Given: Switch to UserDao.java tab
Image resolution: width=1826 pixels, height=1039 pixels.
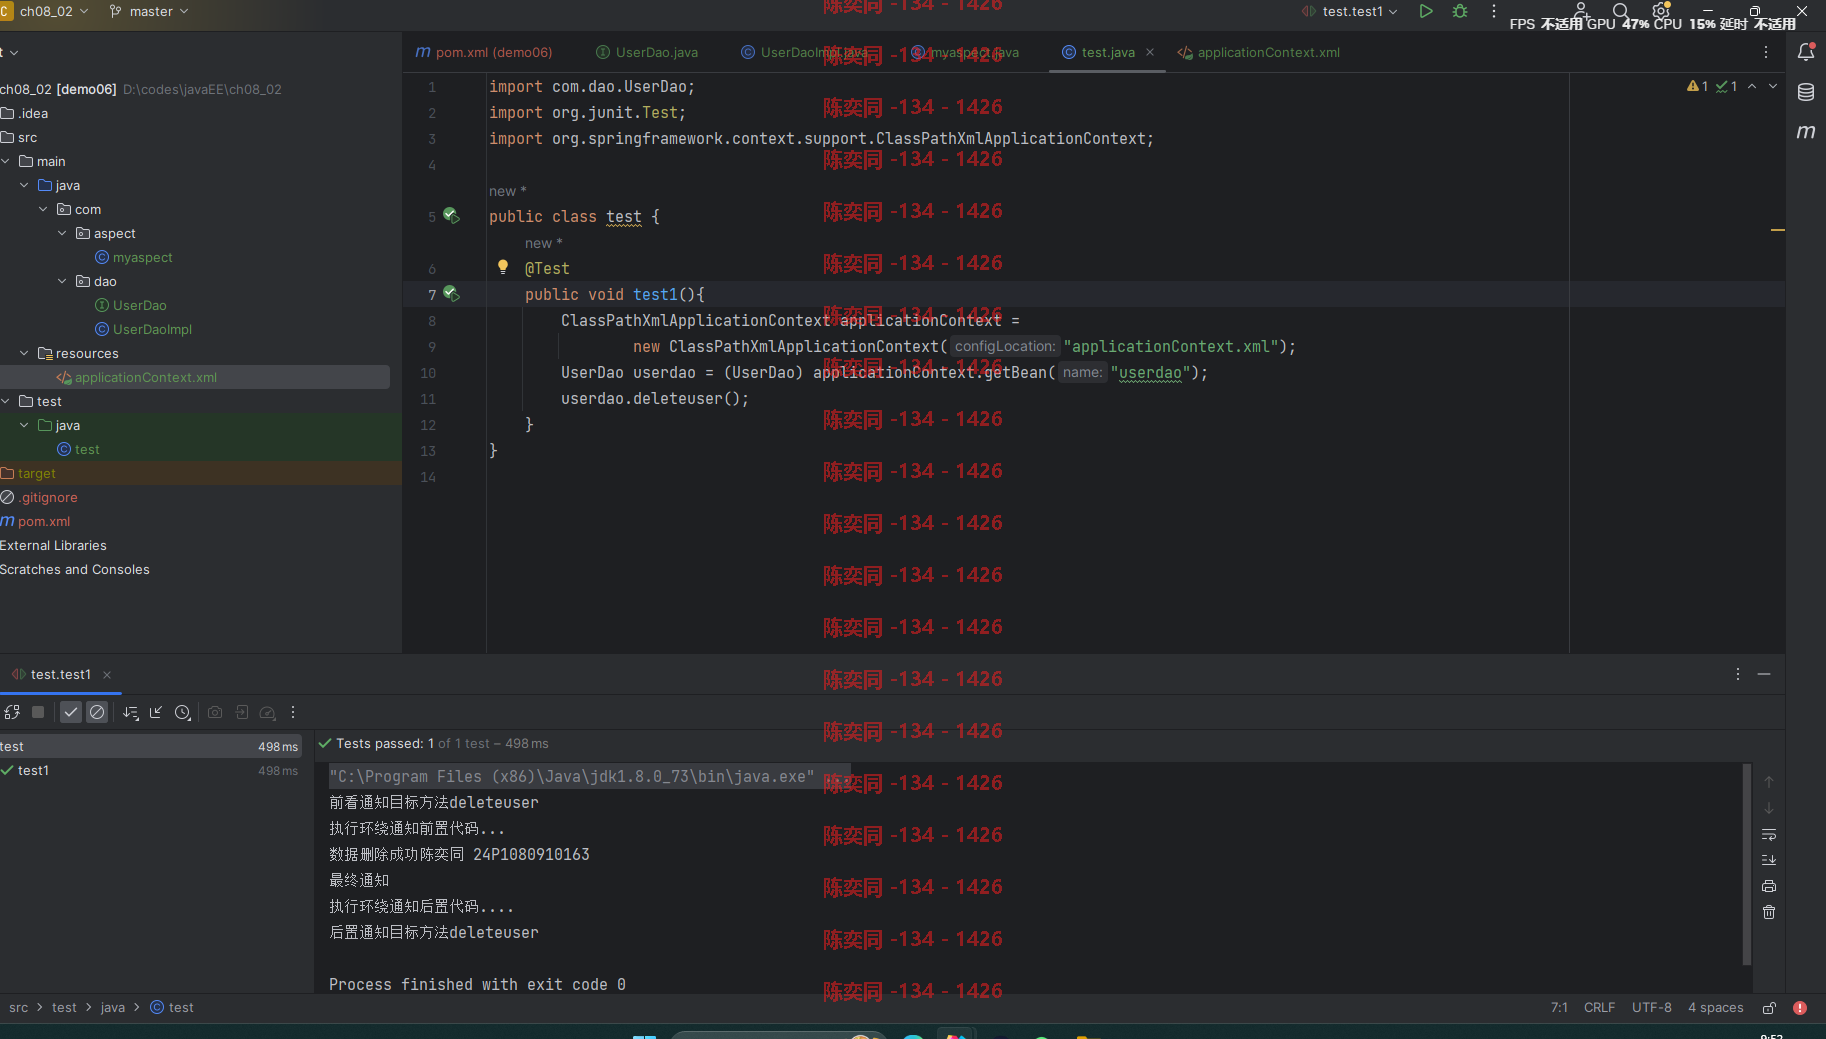Looking at the screenshot, I should (647, 52).
